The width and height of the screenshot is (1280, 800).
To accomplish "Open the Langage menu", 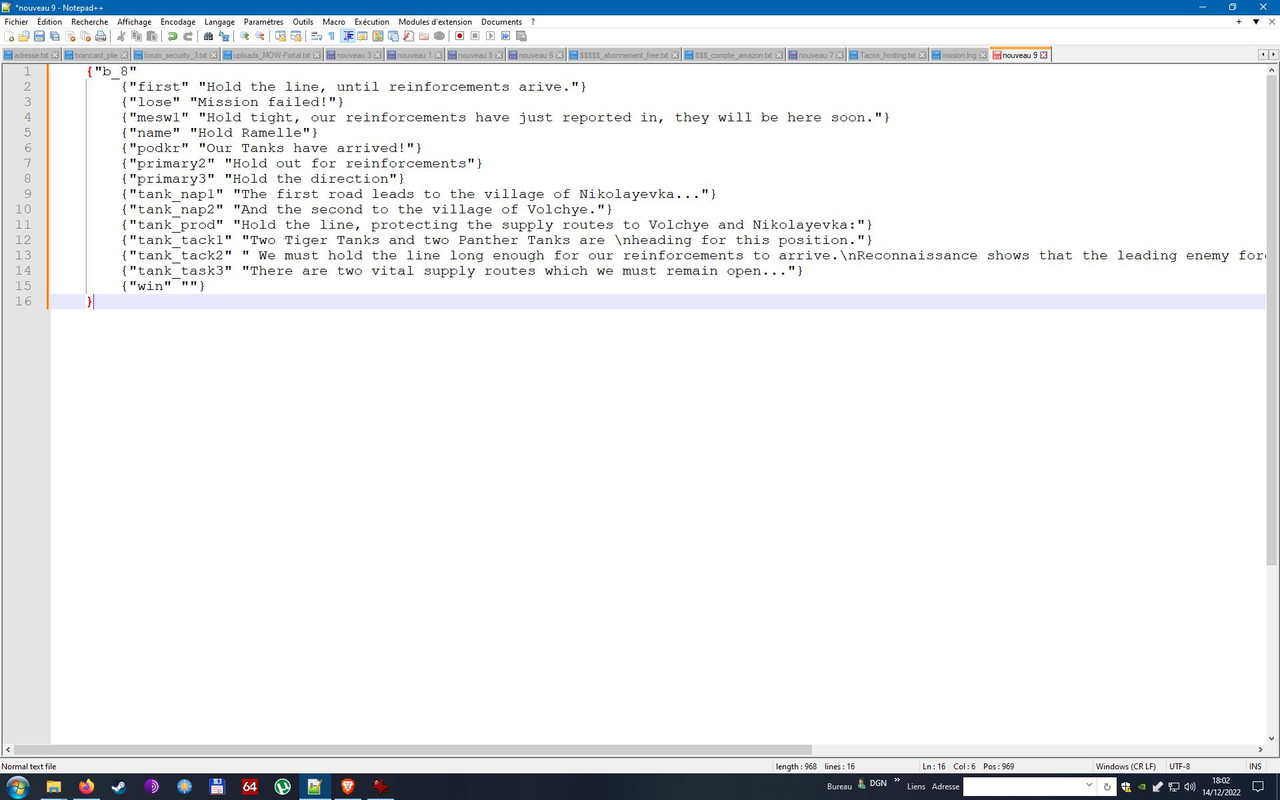I will (219, 22).
